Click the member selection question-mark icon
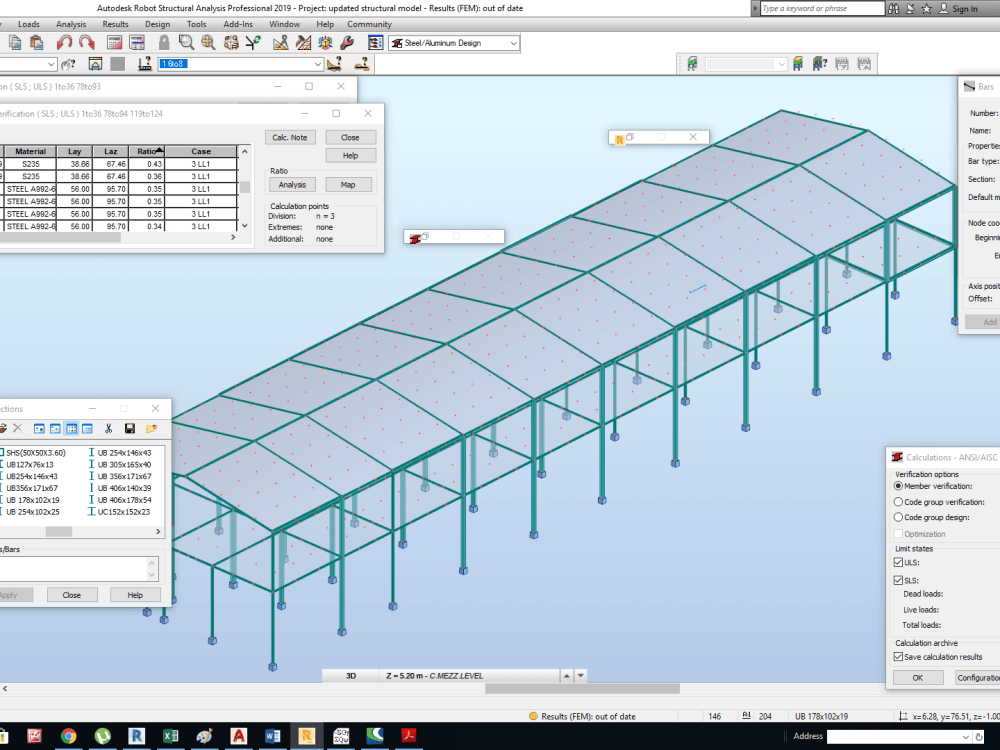Image resolution: width=1000 pixels, height=750 pixels. click(x=68, y=64)
